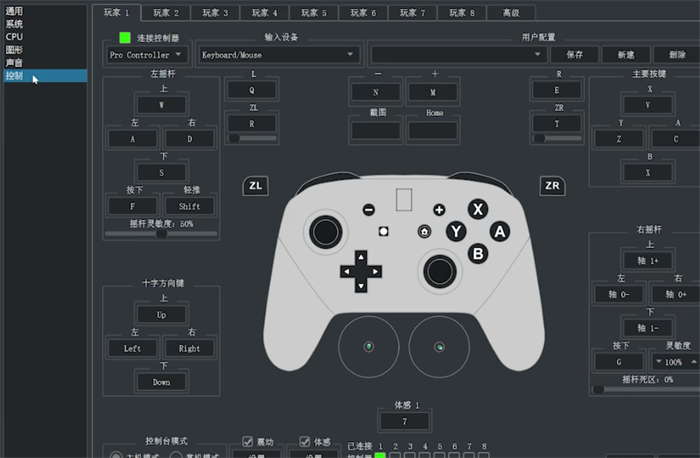Click the ZL shoulder button icon
Viewport: 700px width, 458px height.
[x=255, y=186]
